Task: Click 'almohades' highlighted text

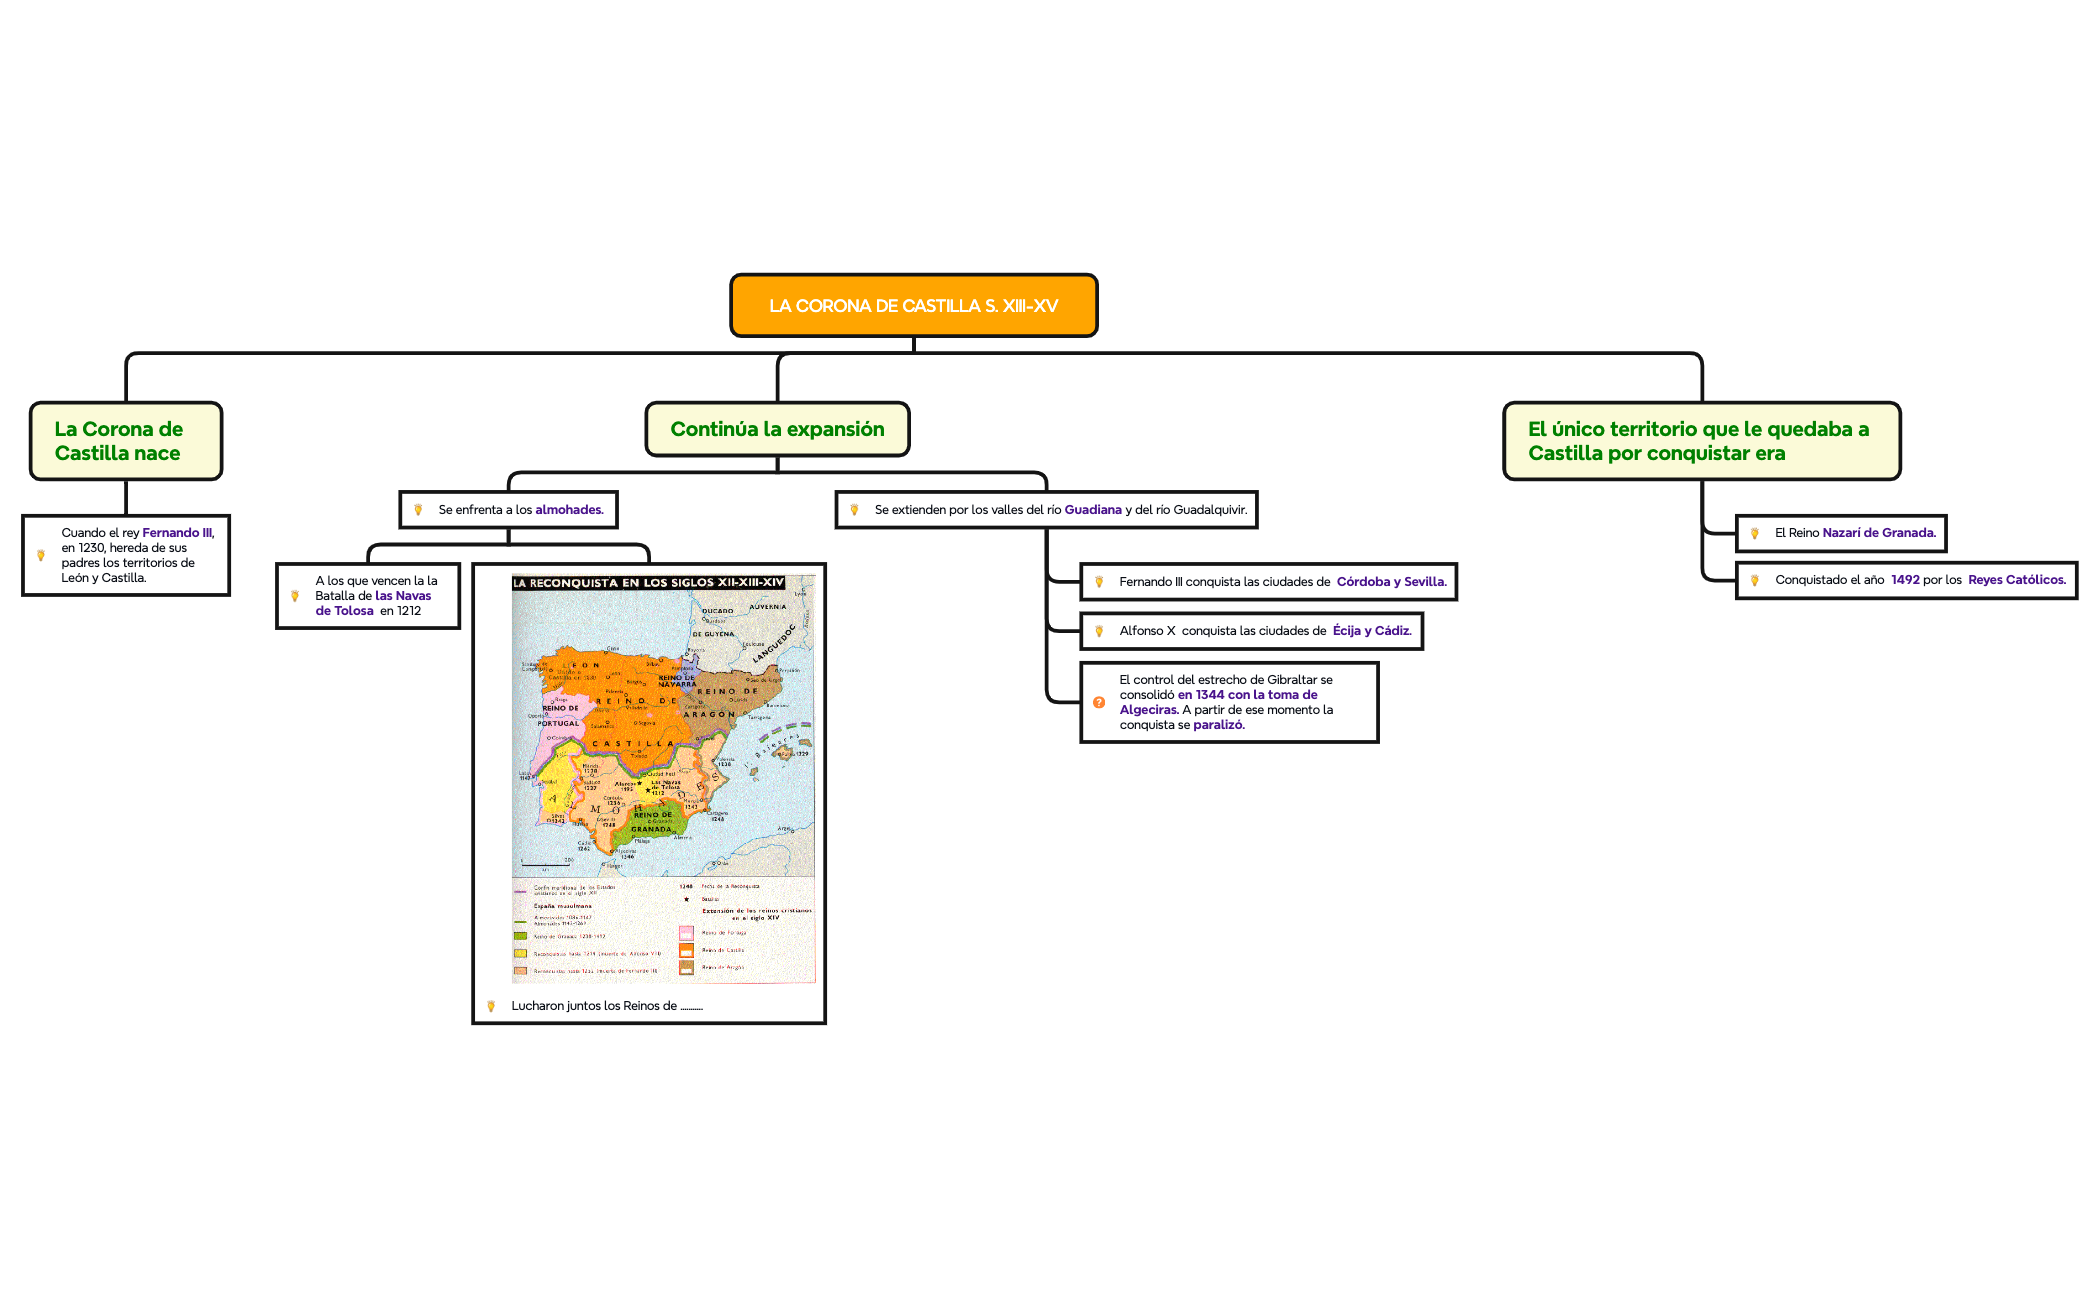Action: pos(569,510)
